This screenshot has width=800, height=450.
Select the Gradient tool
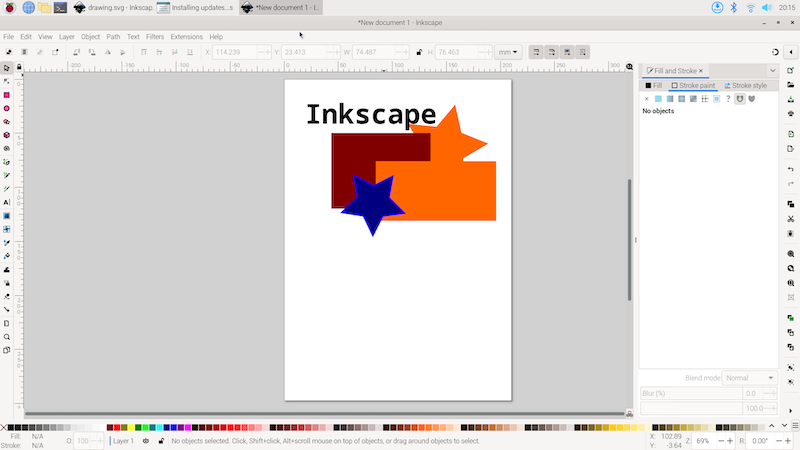7,216
